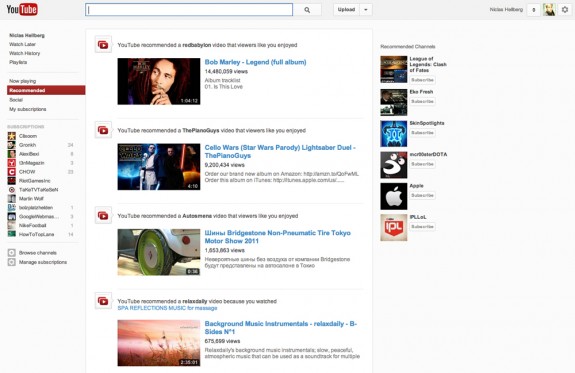Open Cello Wars Lightsaber Duel video title
This screenshot has height=373, width=575.
[280, 151]
